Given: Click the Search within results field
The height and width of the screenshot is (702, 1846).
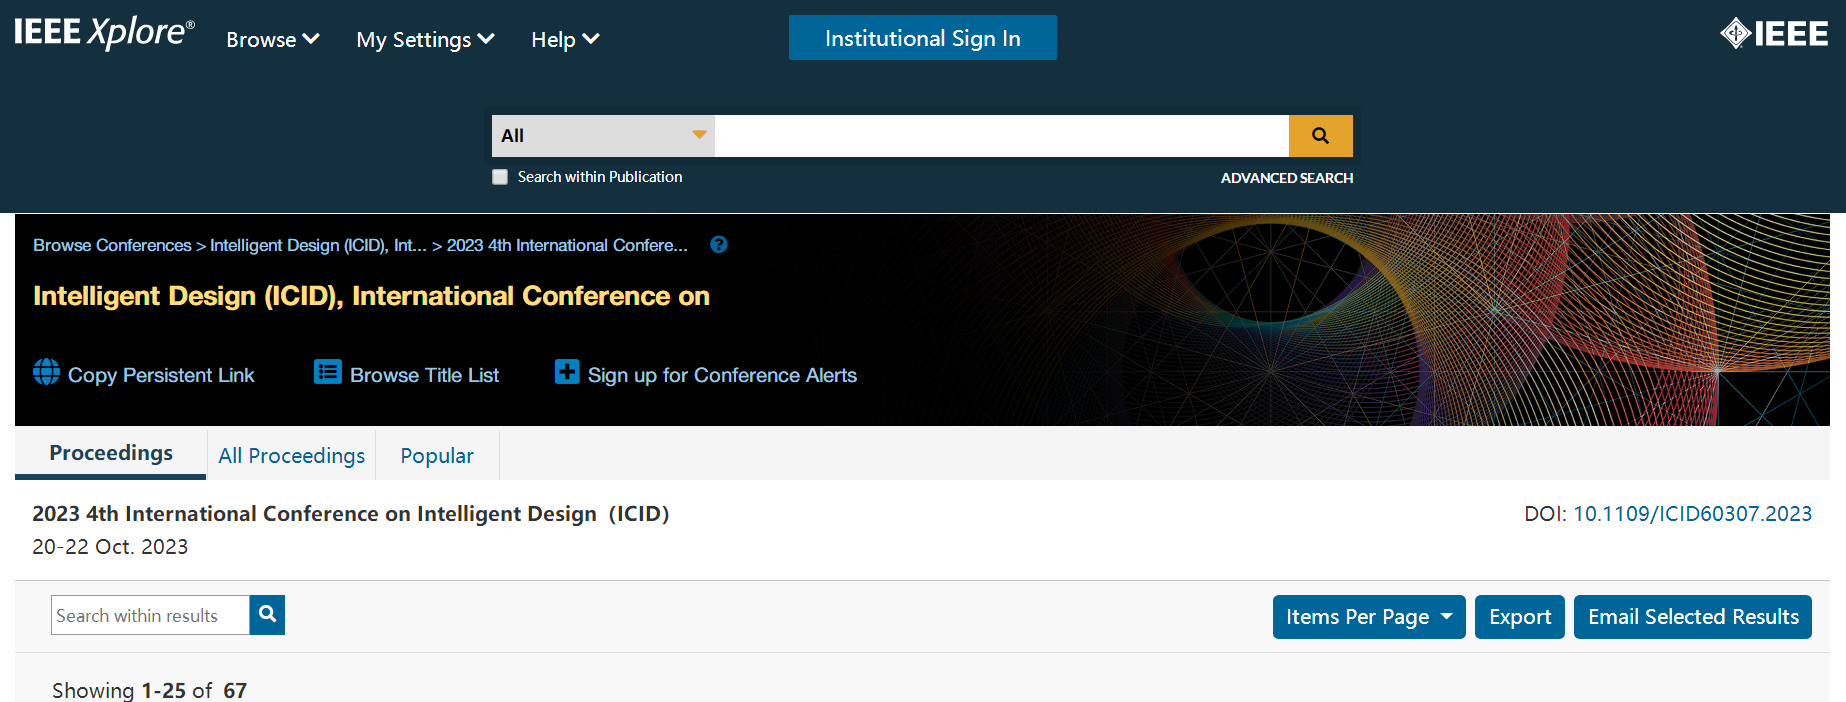Looking at the screenshot, I should coord(150,615).
